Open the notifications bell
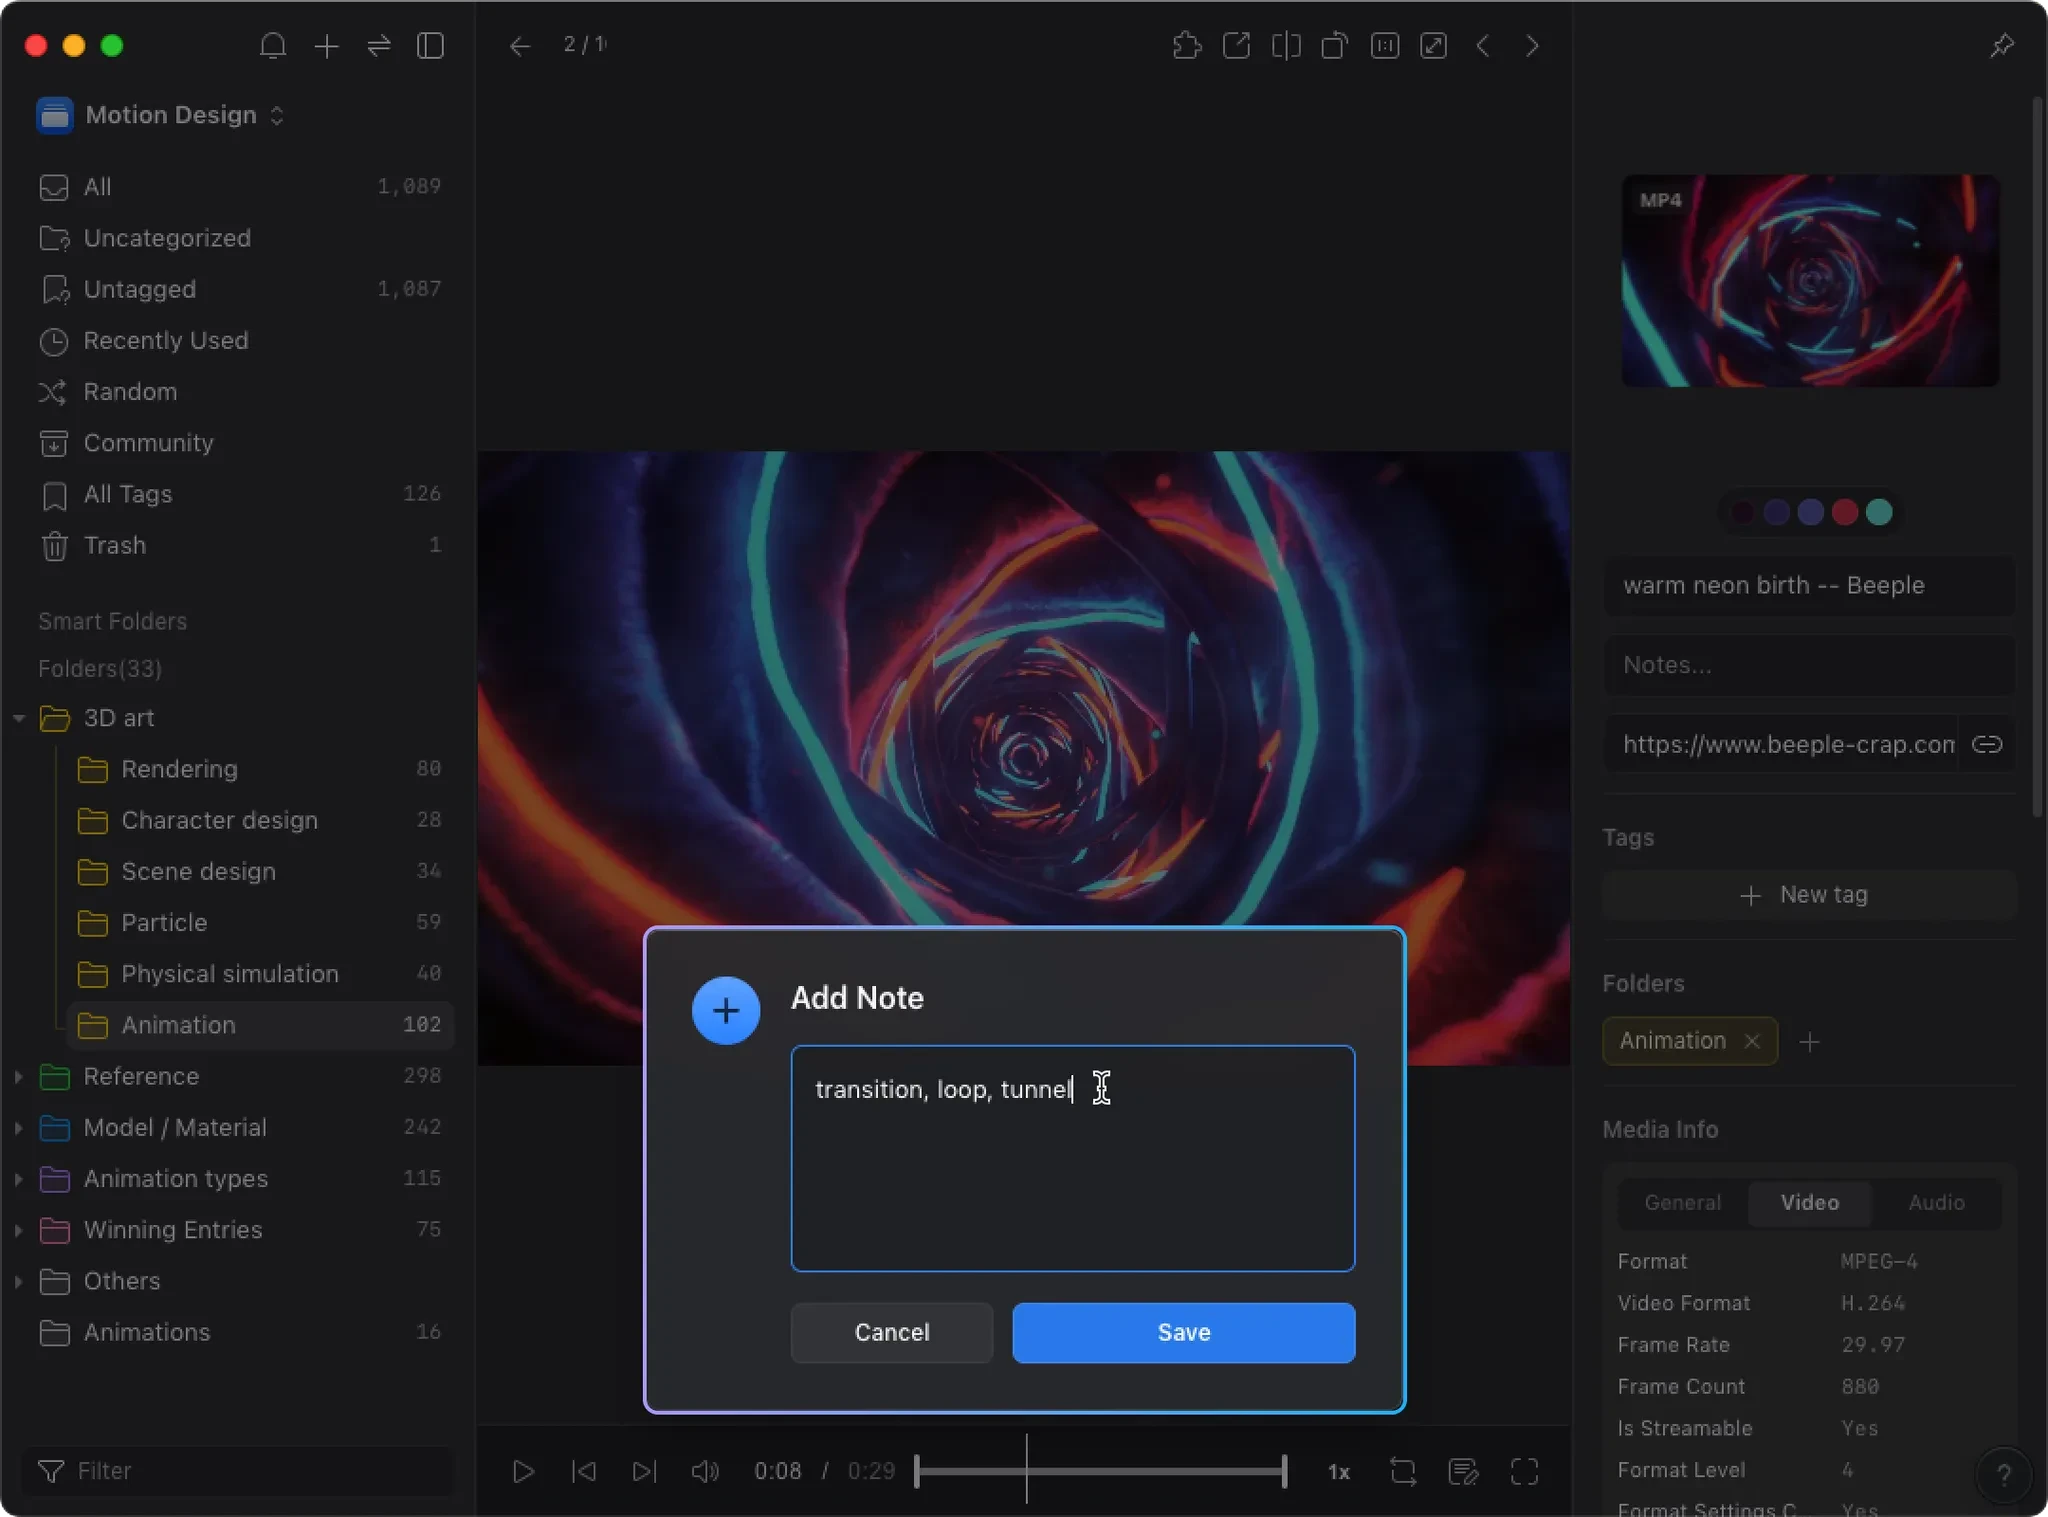Image resolution: width=2048 pixels, height=1517 pixels. coord(273,46)
